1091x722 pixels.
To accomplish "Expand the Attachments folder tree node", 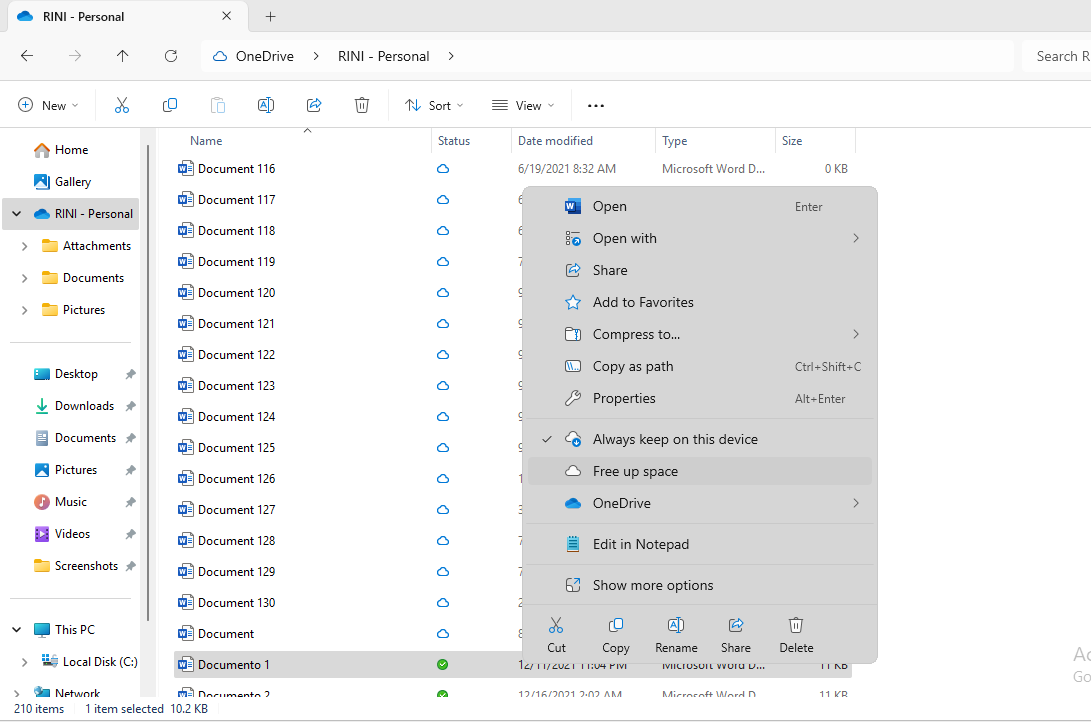I will point(25,246).
